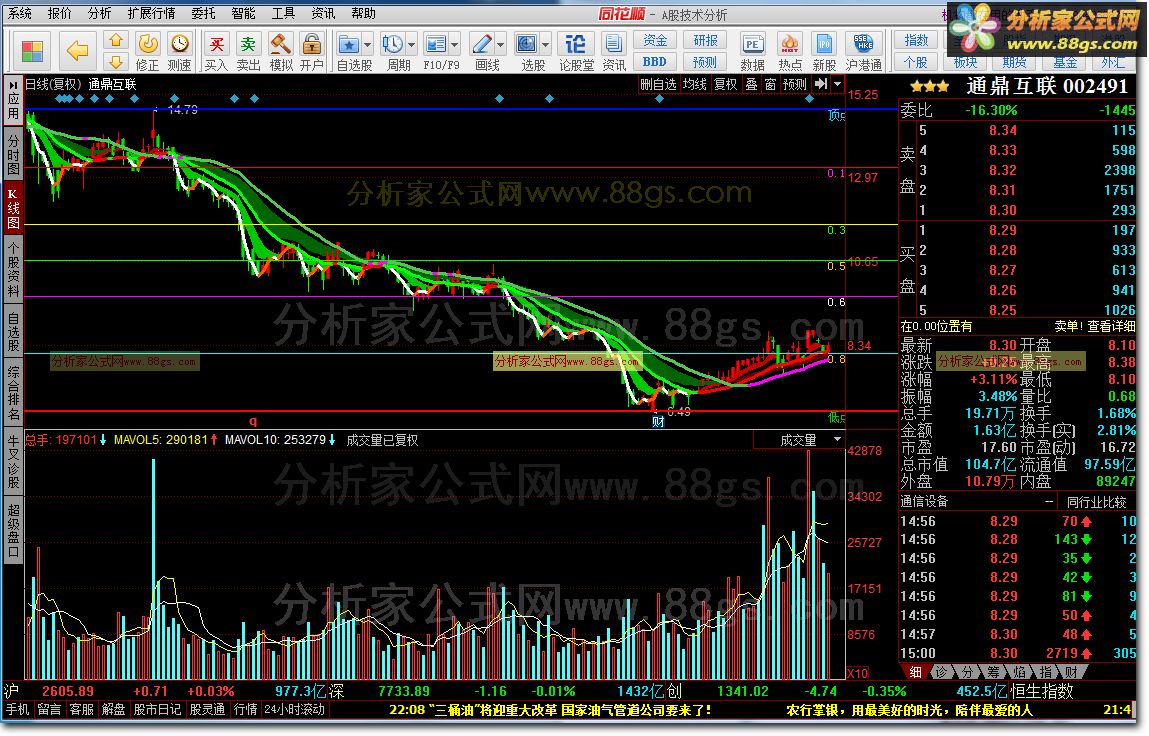Click the 个股 button
The height and width of the screenshot is (736, 1149).
pyautogui.click(x=916, y=62)
